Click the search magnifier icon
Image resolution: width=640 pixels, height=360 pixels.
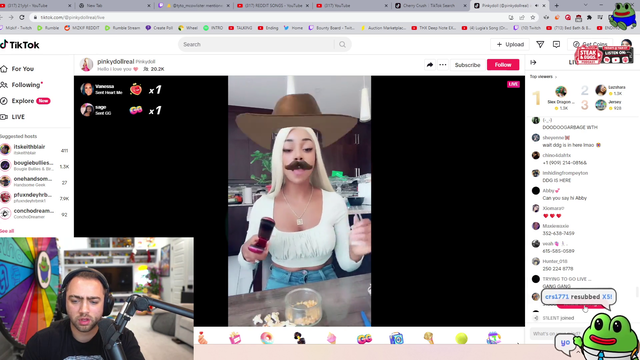click(342, 44)
